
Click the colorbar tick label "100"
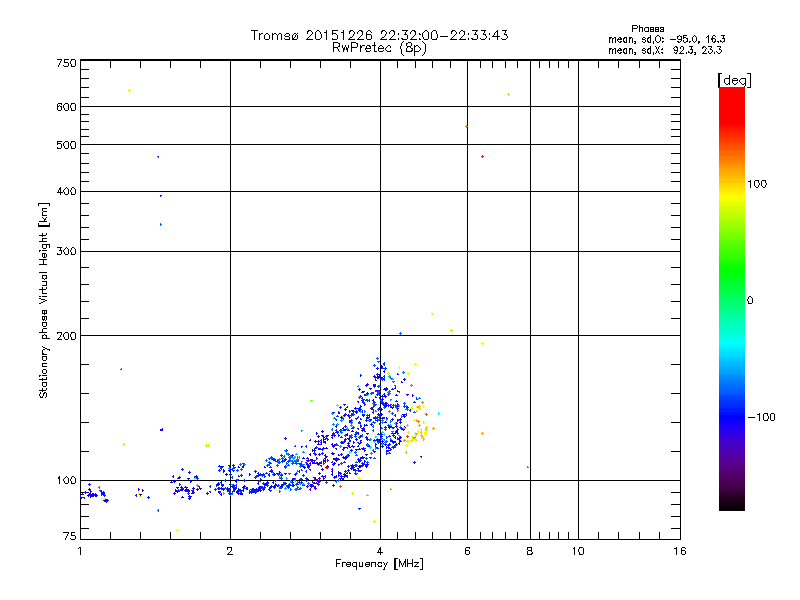757,184
